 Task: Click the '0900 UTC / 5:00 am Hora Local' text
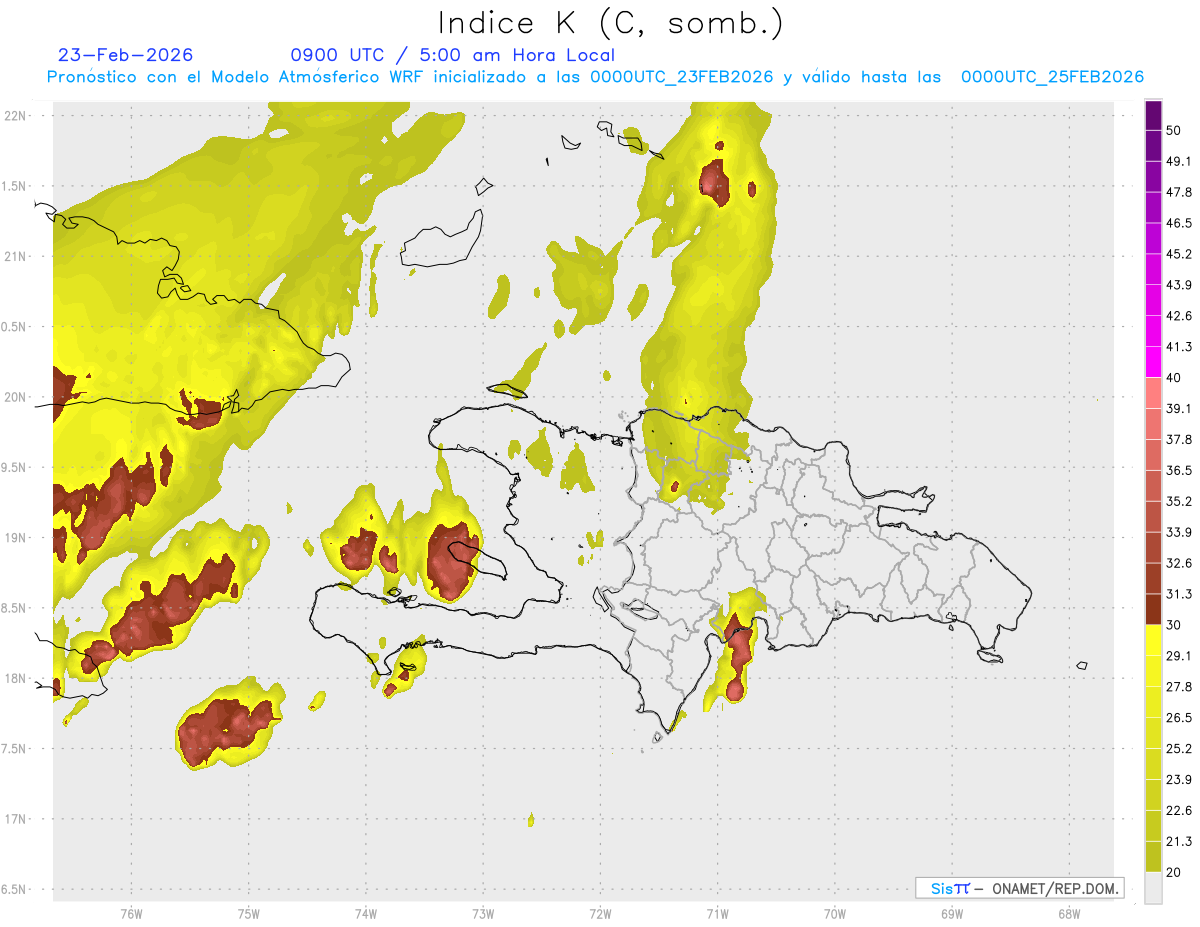coord(452,55)
